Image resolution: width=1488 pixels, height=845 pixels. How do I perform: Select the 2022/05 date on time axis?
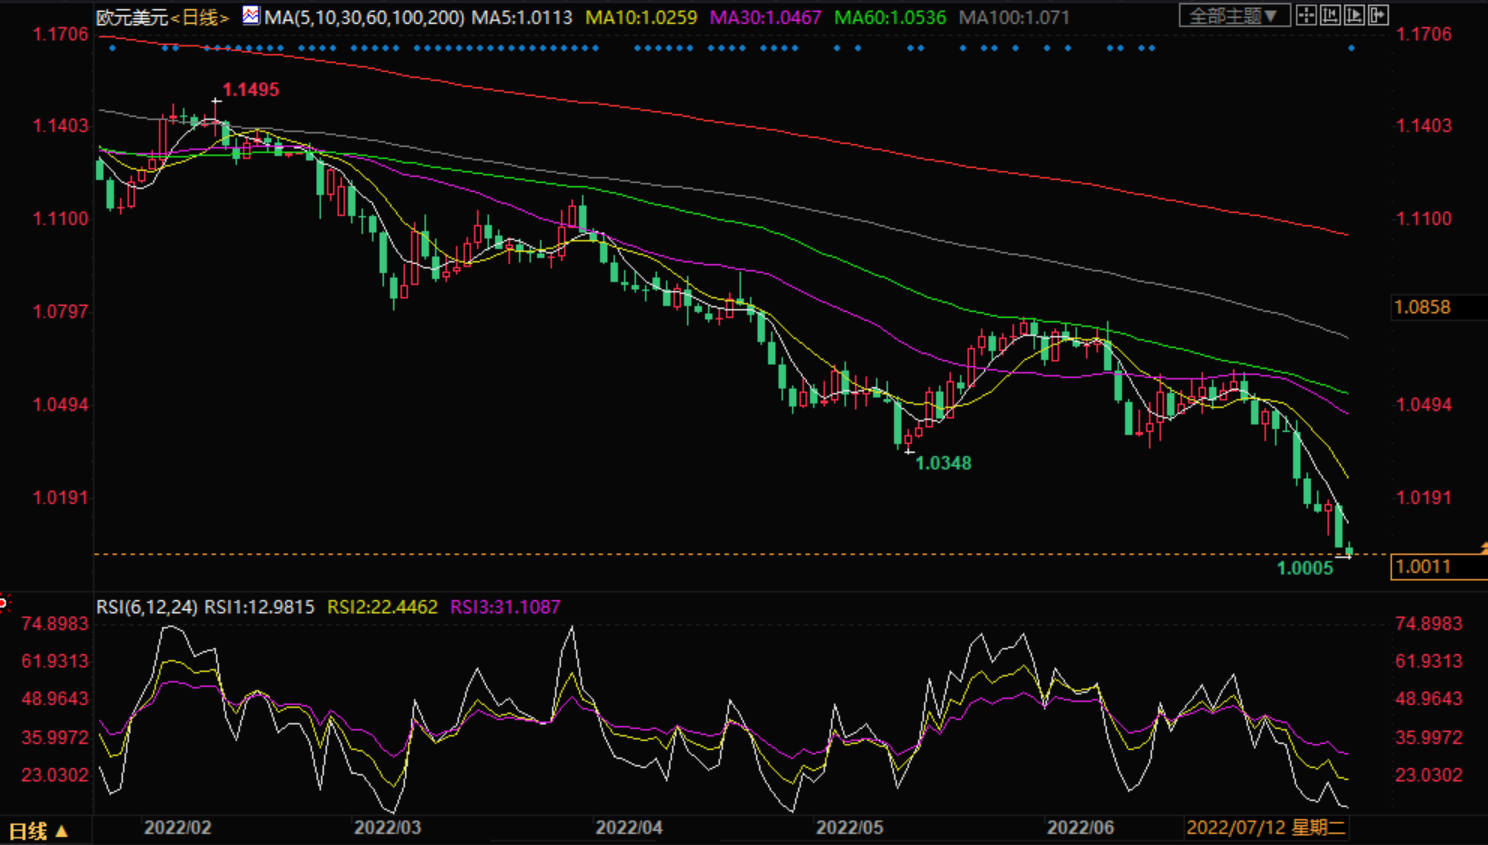point(849,828)
